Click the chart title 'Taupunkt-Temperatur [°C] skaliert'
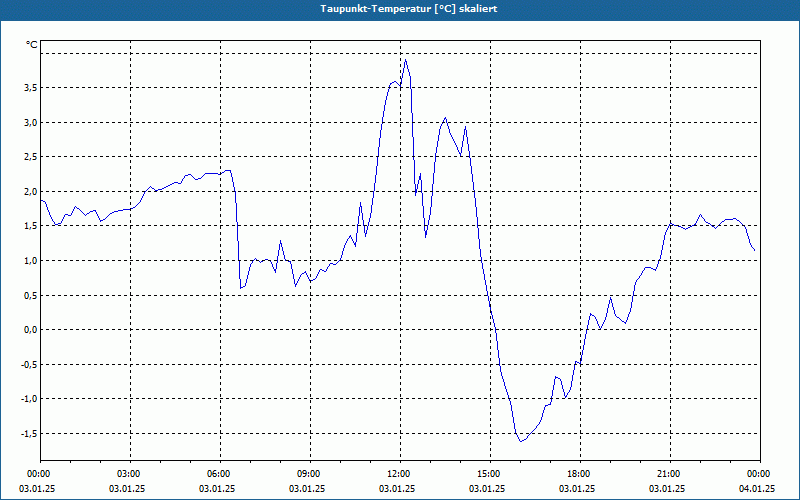The width and height of the screenshot is (800, 500). point(409,9)
